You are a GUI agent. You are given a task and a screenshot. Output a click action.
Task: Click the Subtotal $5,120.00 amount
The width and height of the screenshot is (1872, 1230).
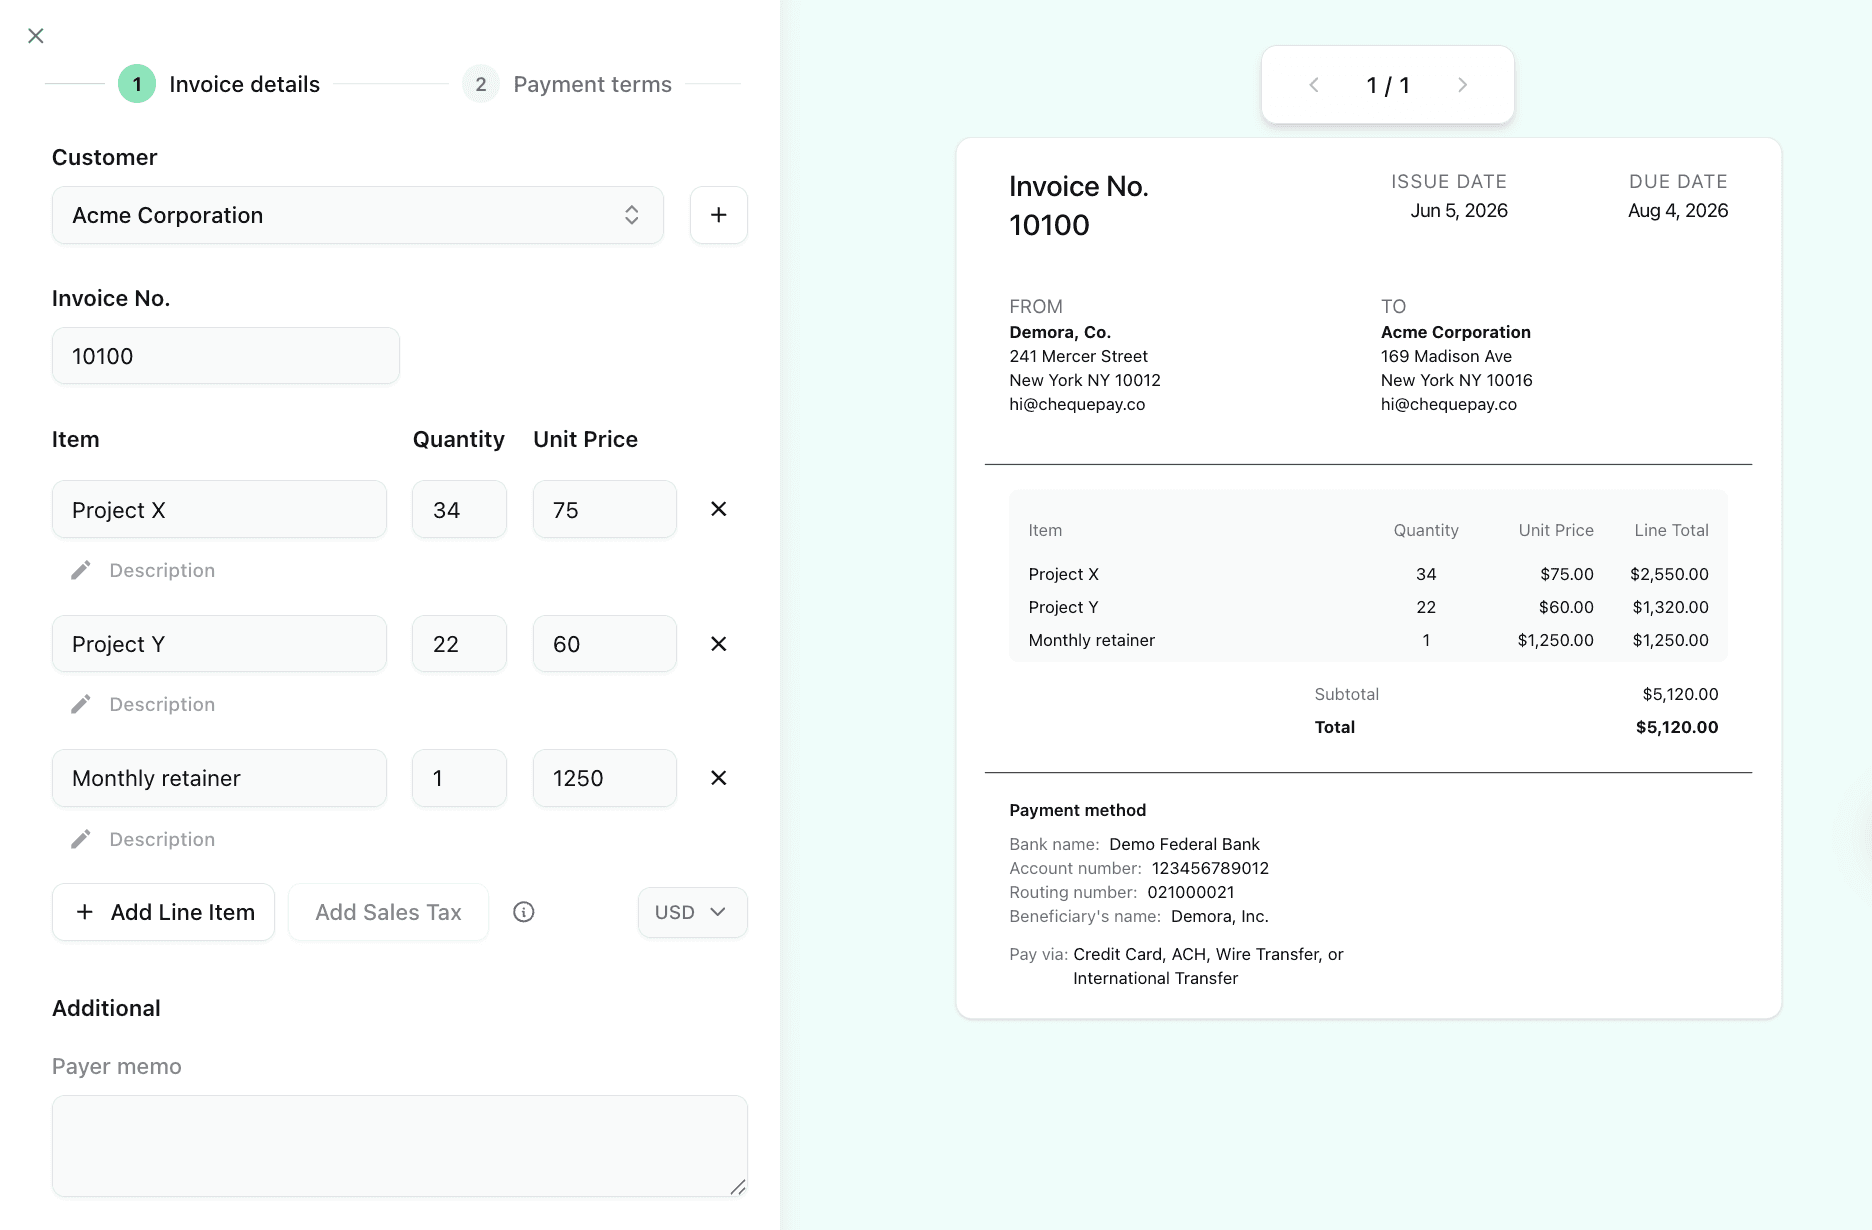[1680, 694]
